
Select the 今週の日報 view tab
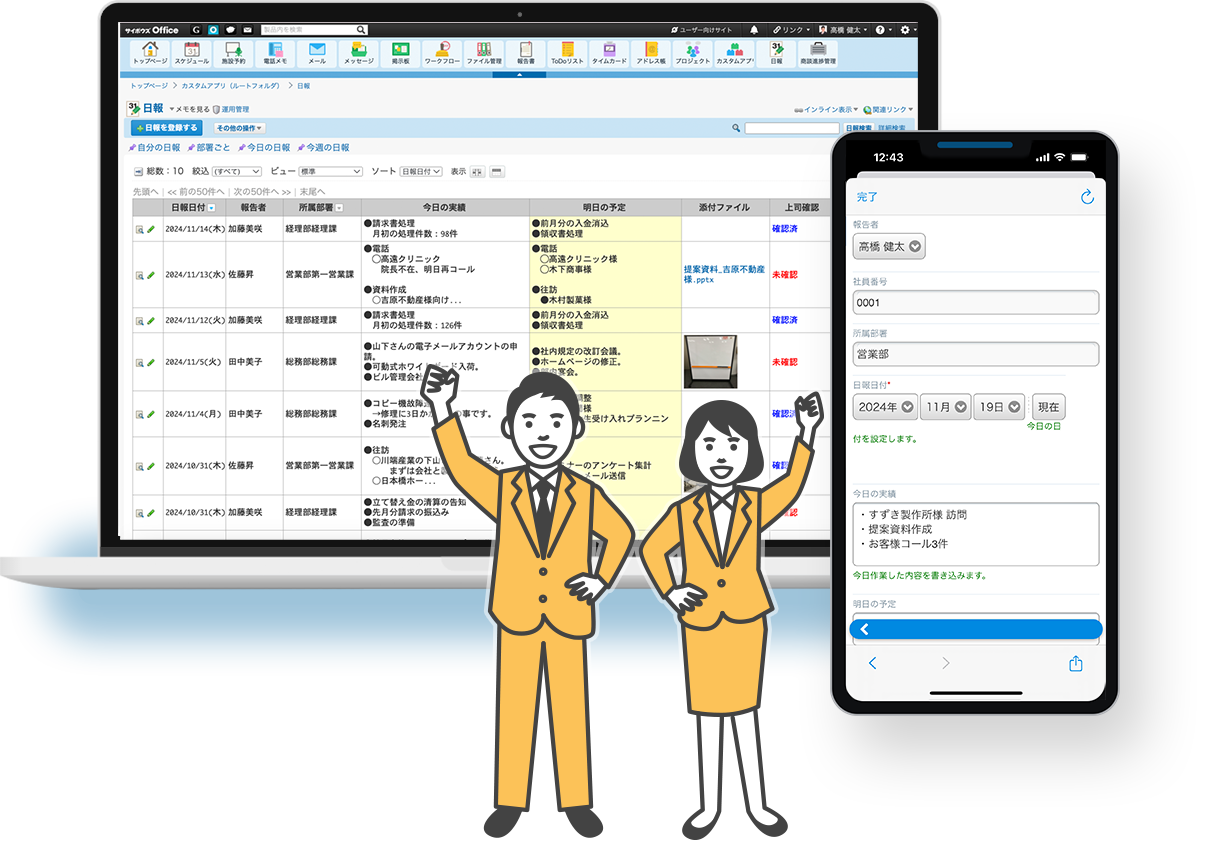(x=323, y=148)
